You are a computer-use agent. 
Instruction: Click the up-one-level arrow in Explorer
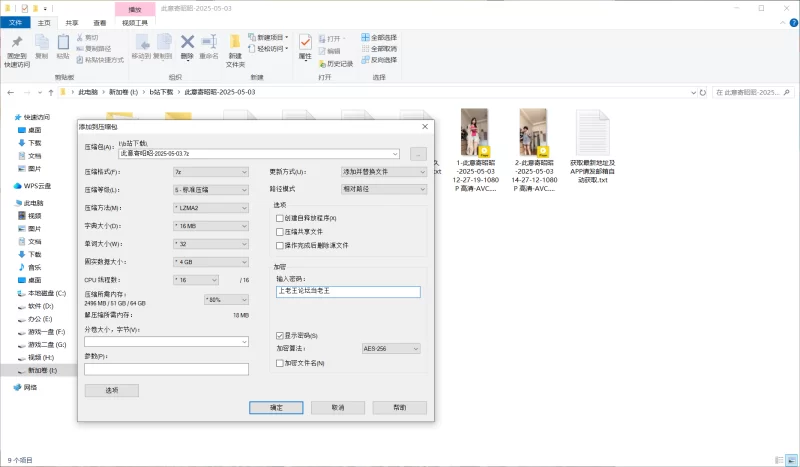(51, 92)
